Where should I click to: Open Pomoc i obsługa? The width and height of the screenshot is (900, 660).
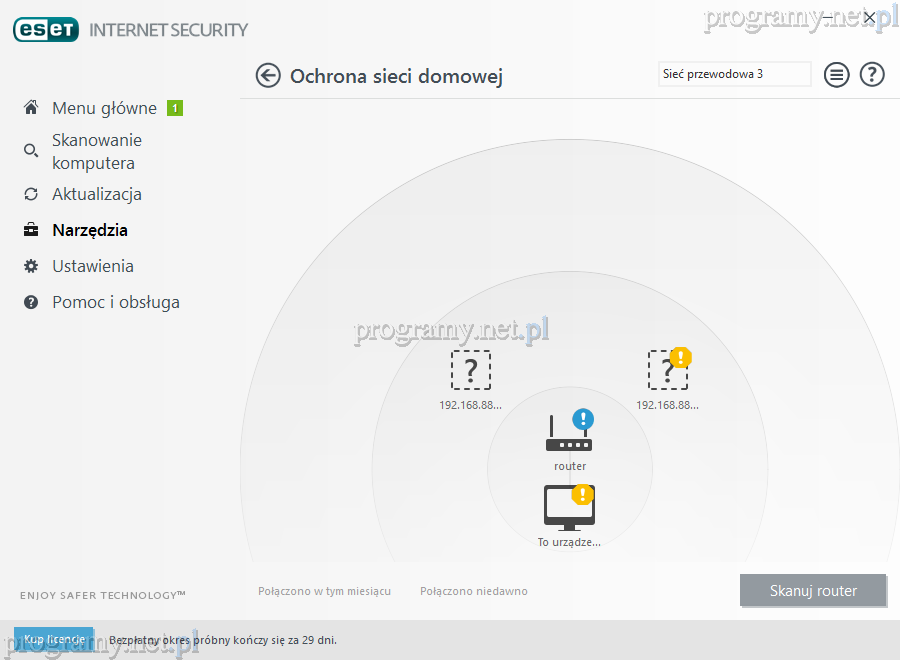pos(115,302)
